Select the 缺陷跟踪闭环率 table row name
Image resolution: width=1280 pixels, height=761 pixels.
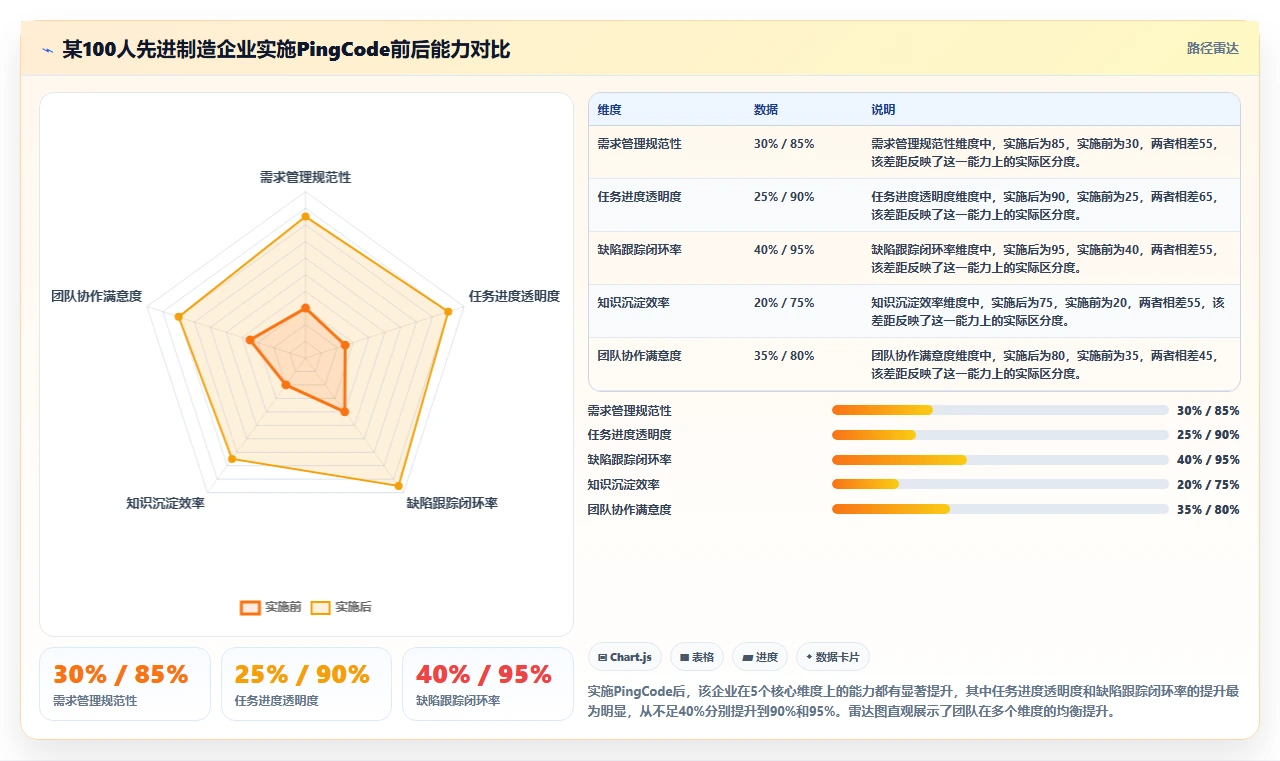tap(639, 250)
